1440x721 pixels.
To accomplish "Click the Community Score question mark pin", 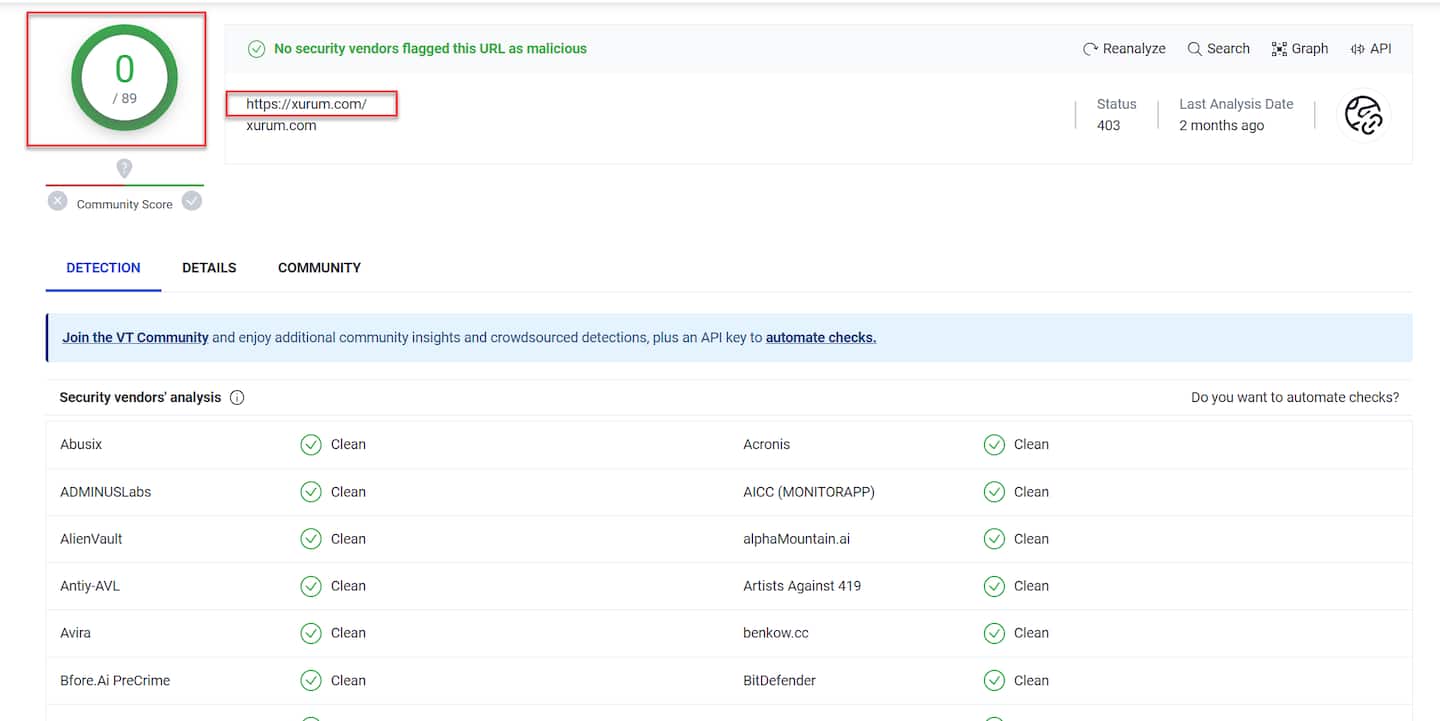I will 124,168.
